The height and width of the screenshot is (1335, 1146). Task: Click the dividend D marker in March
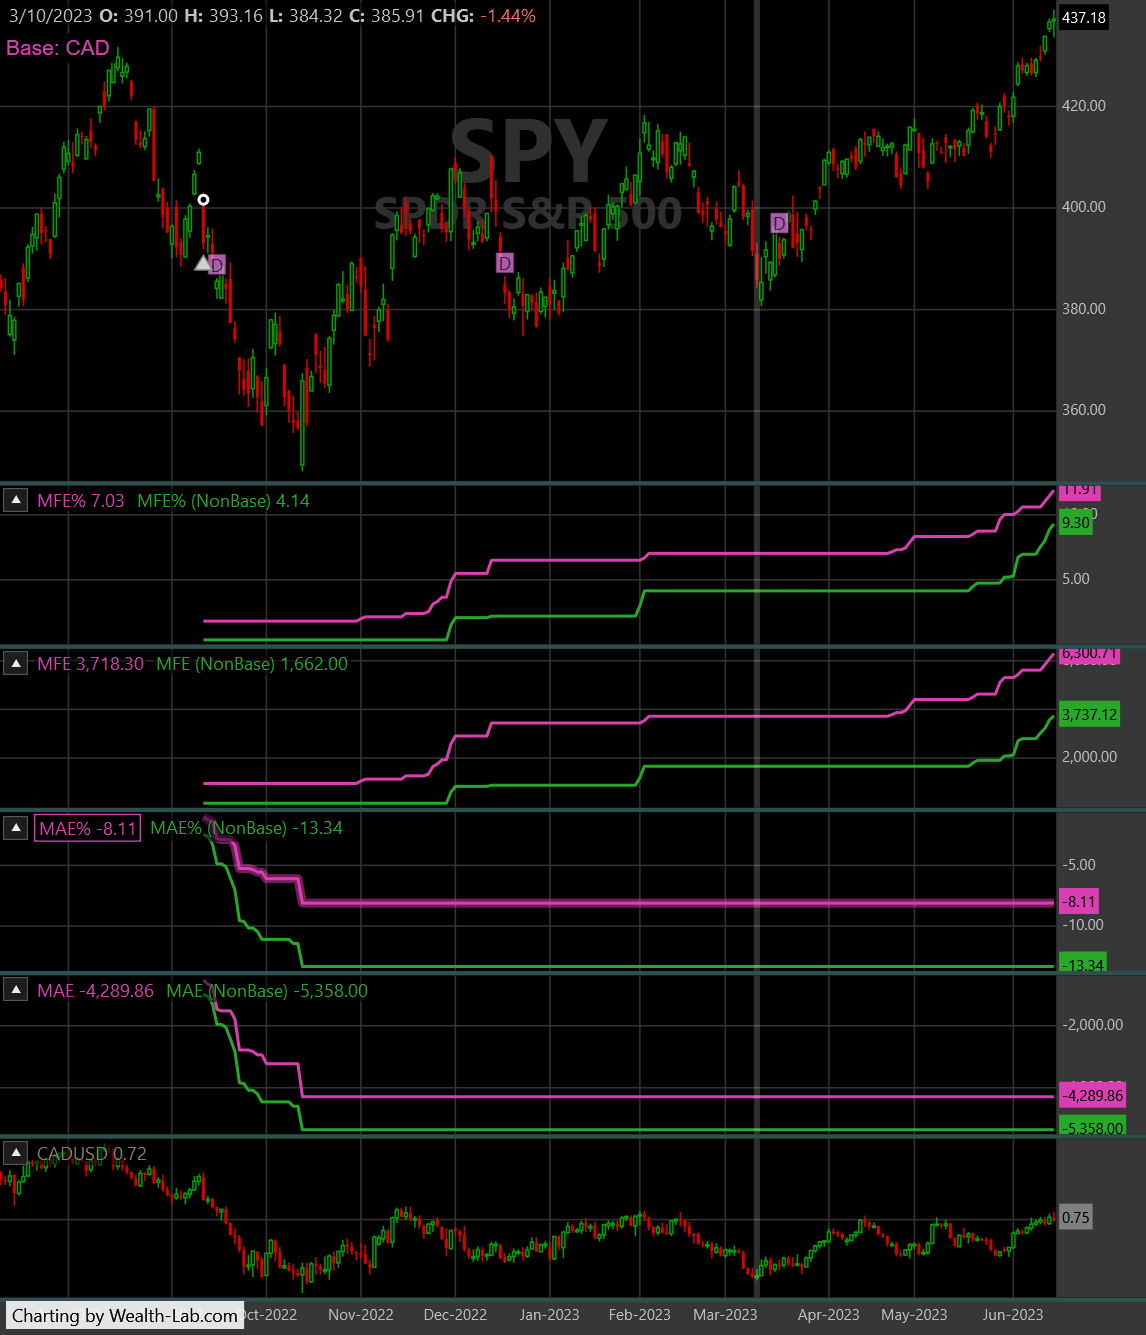779,223
